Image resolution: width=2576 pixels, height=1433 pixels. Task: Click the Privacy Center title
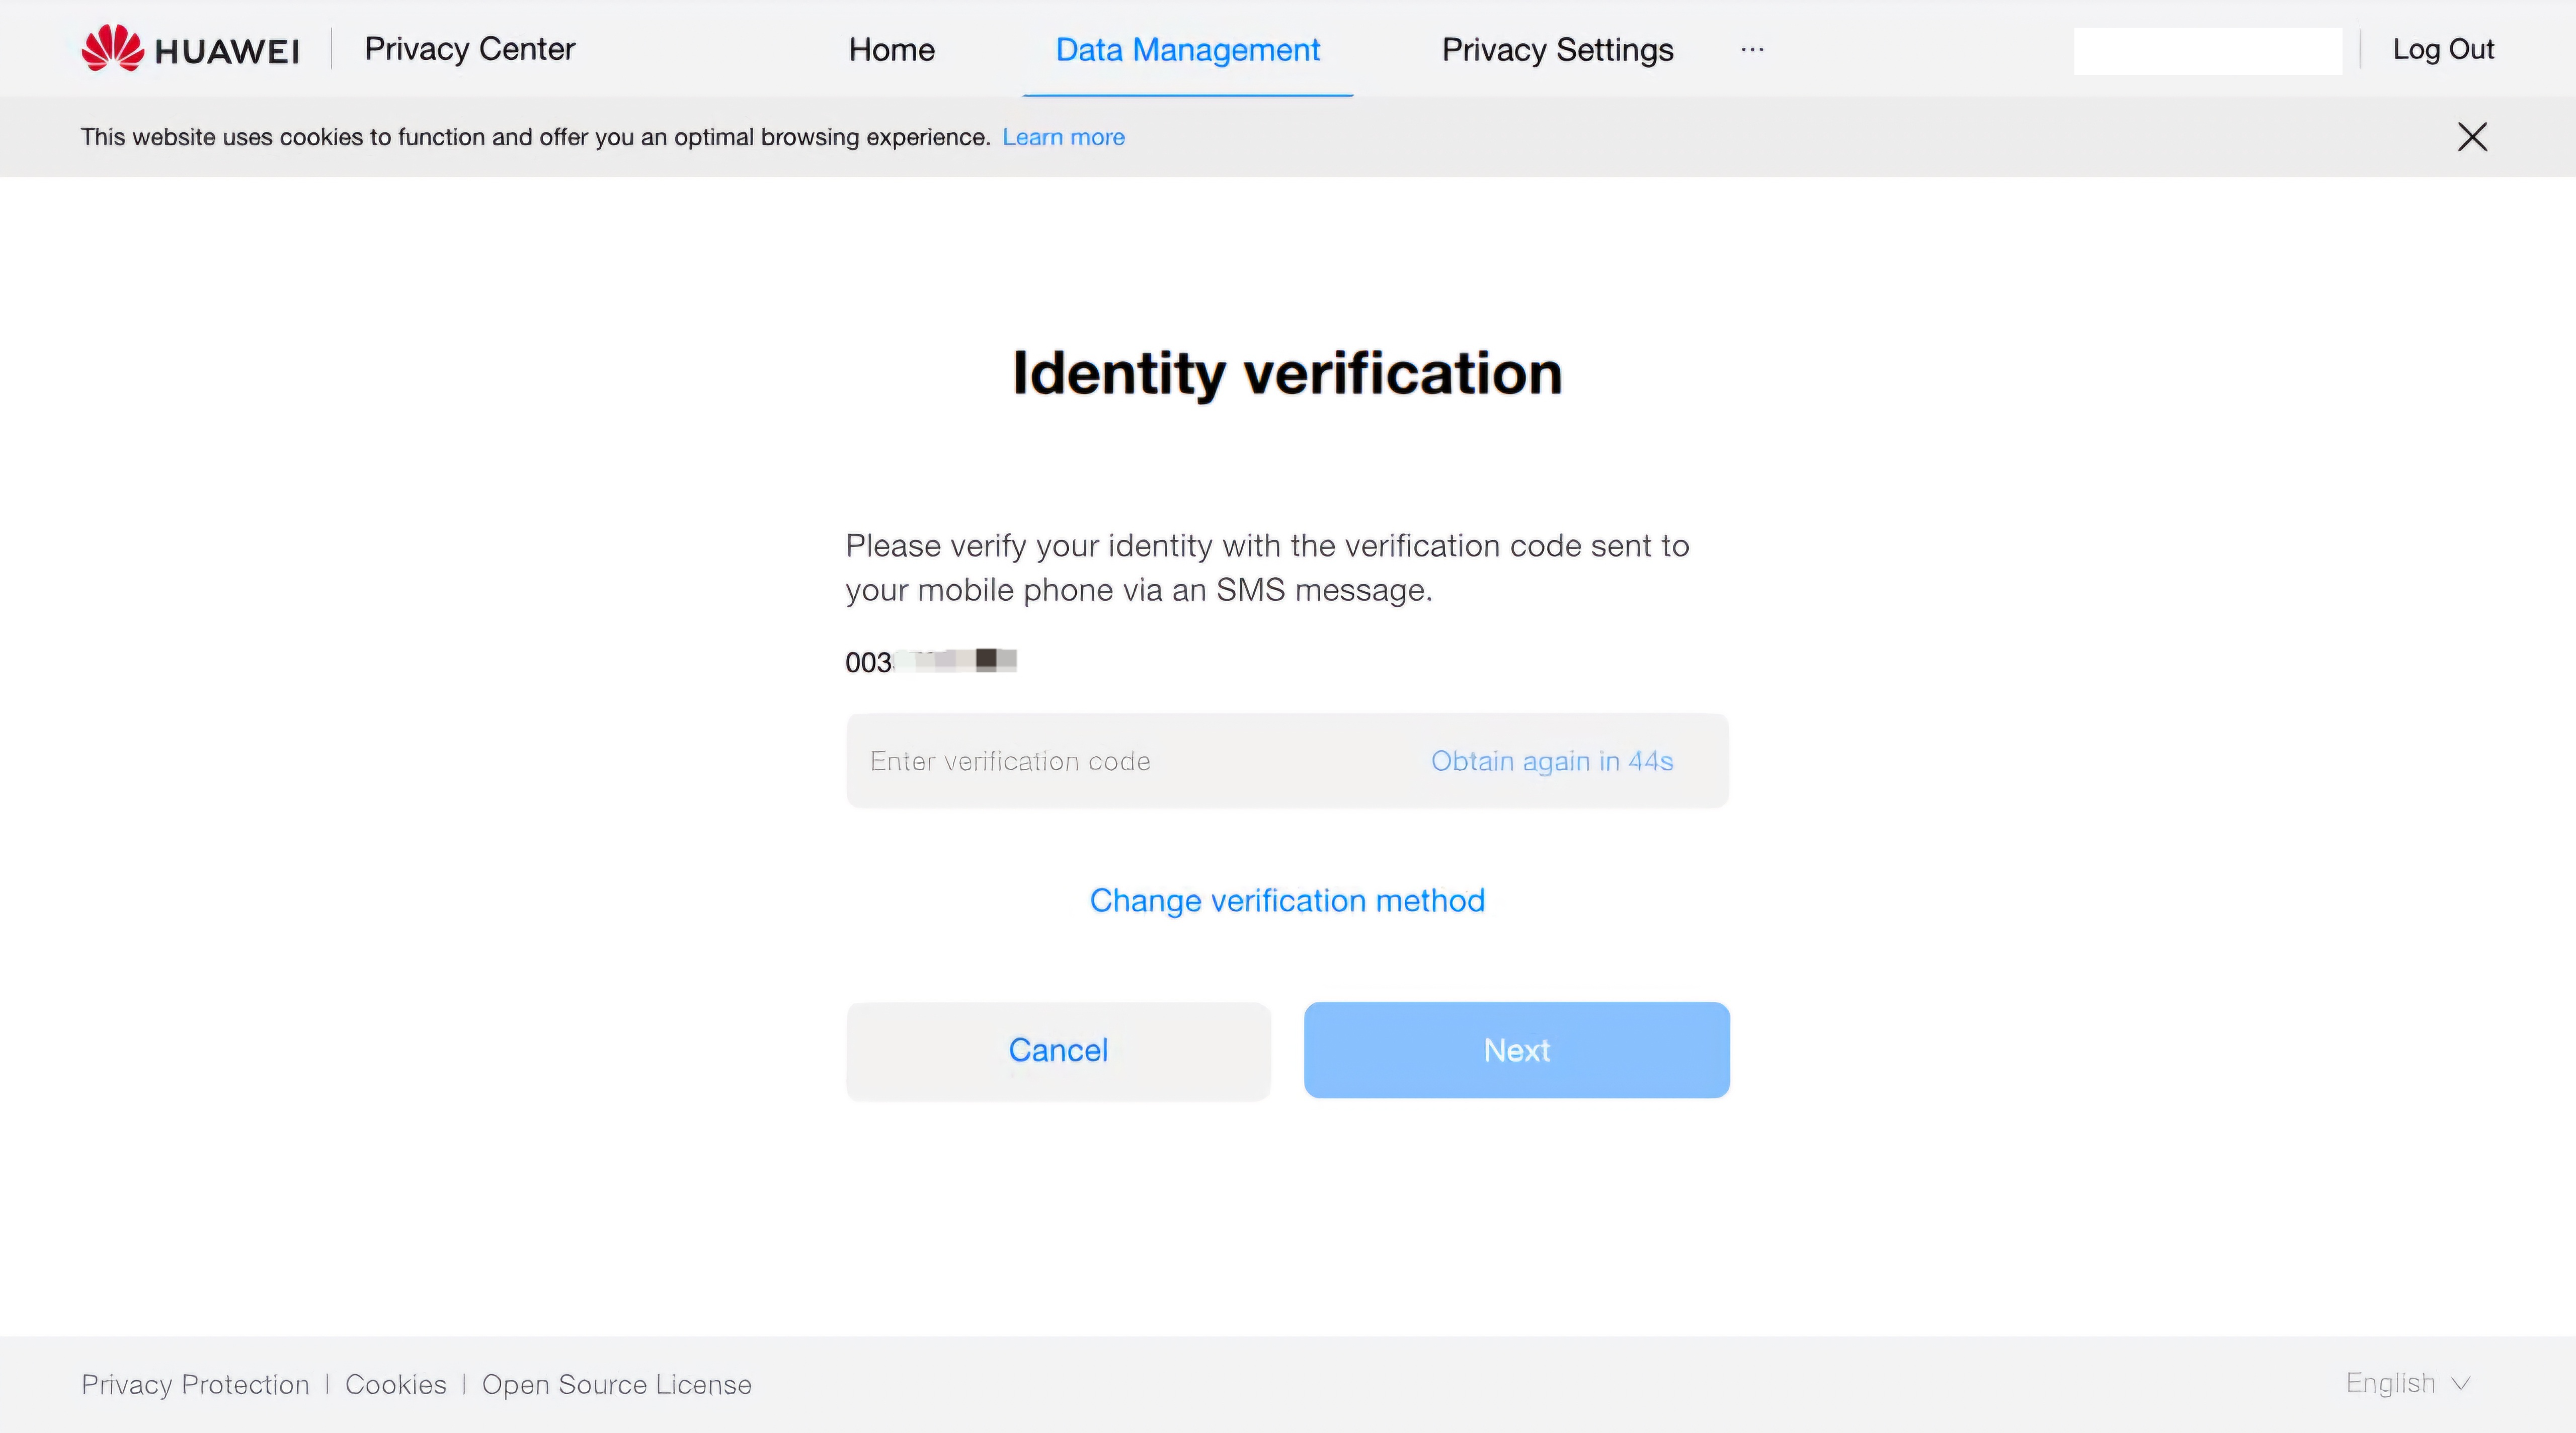[x=469, y=49]
